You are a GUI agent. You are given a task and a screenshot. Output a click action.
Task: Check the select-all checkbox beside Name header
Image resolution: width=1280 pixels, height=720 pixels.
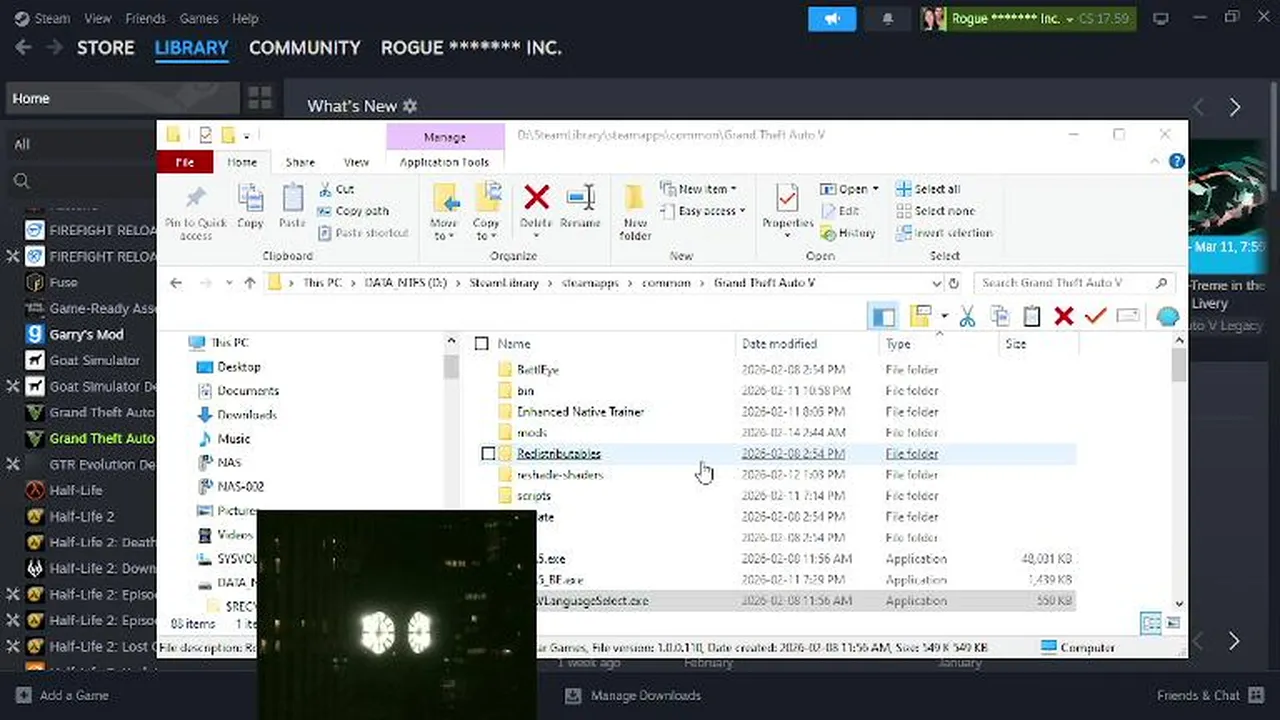[481, 344]
